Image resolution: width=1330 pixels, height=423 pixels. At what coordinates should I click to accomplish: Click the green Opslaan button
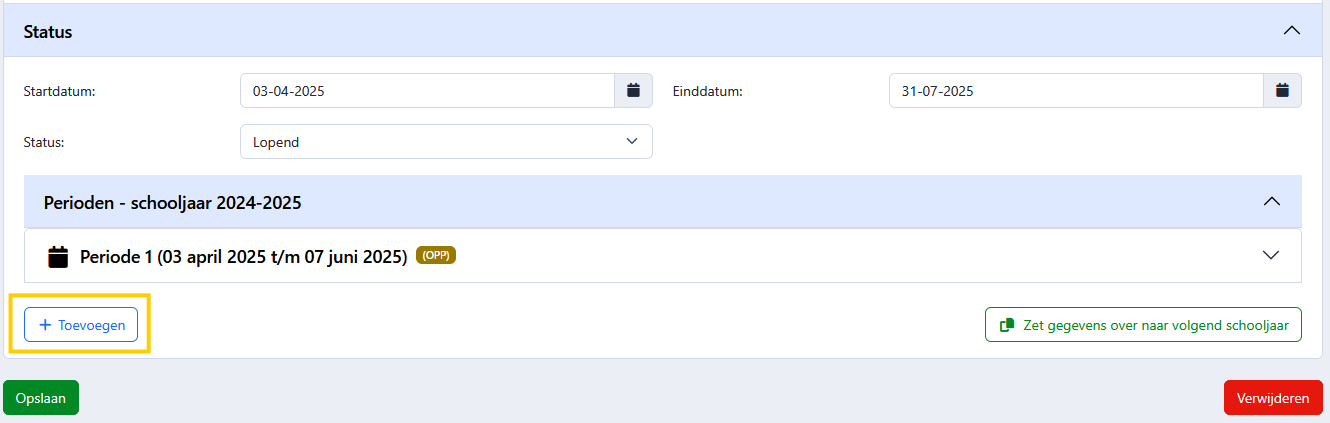41,398
